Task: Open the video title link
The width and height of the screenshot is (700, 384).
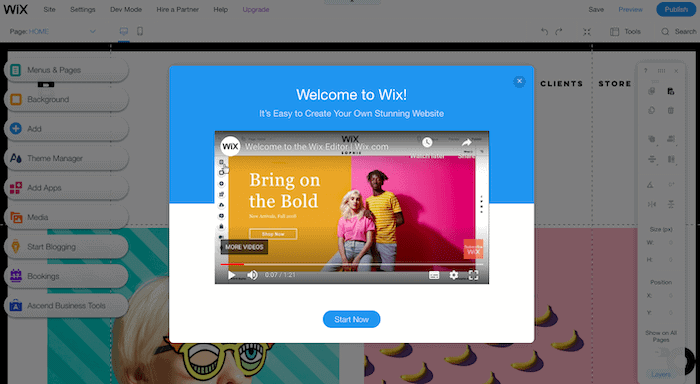Action: [x=317, y=146]
